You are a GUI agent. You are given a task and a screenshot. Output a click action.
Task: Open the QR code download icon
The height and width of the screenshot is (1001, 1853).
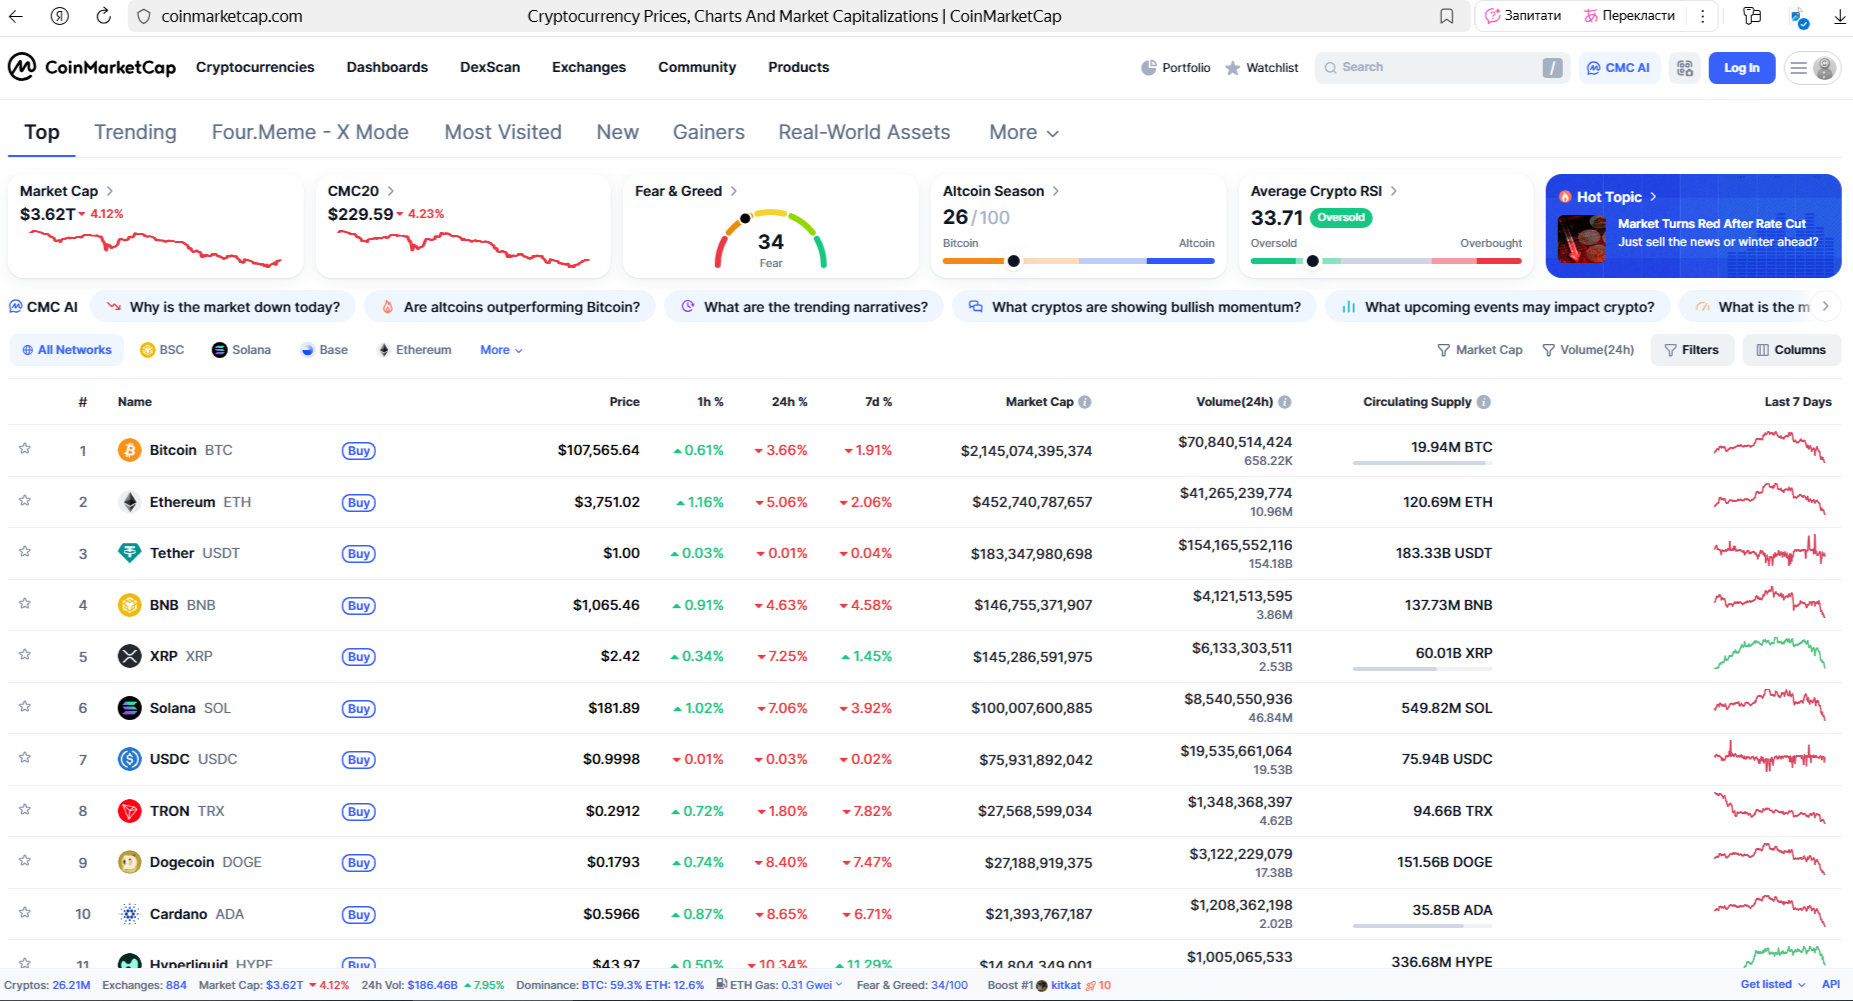coord(1685,68)
